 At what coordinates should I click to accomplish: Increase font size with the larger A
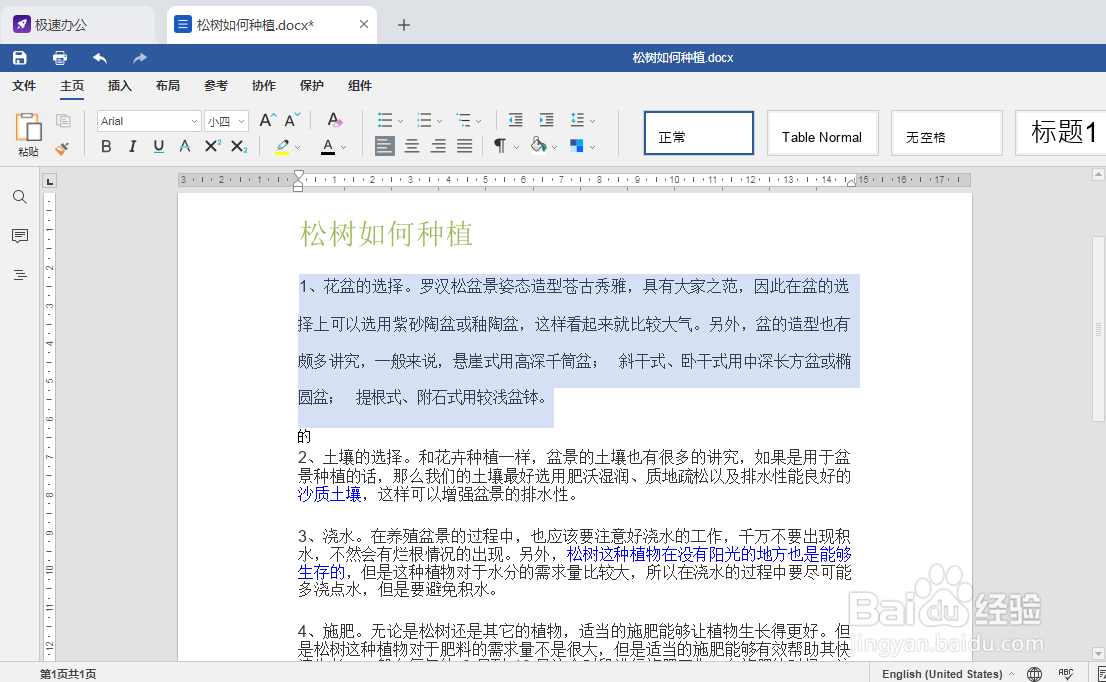click(x=267, y=121)
